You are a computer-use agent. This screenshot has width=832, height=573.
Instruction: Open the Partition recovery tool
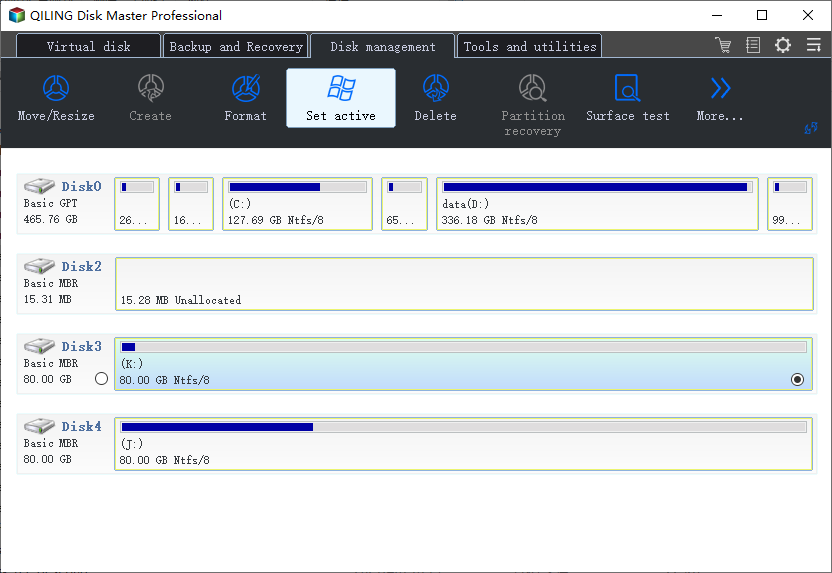(x=533, y=105)
